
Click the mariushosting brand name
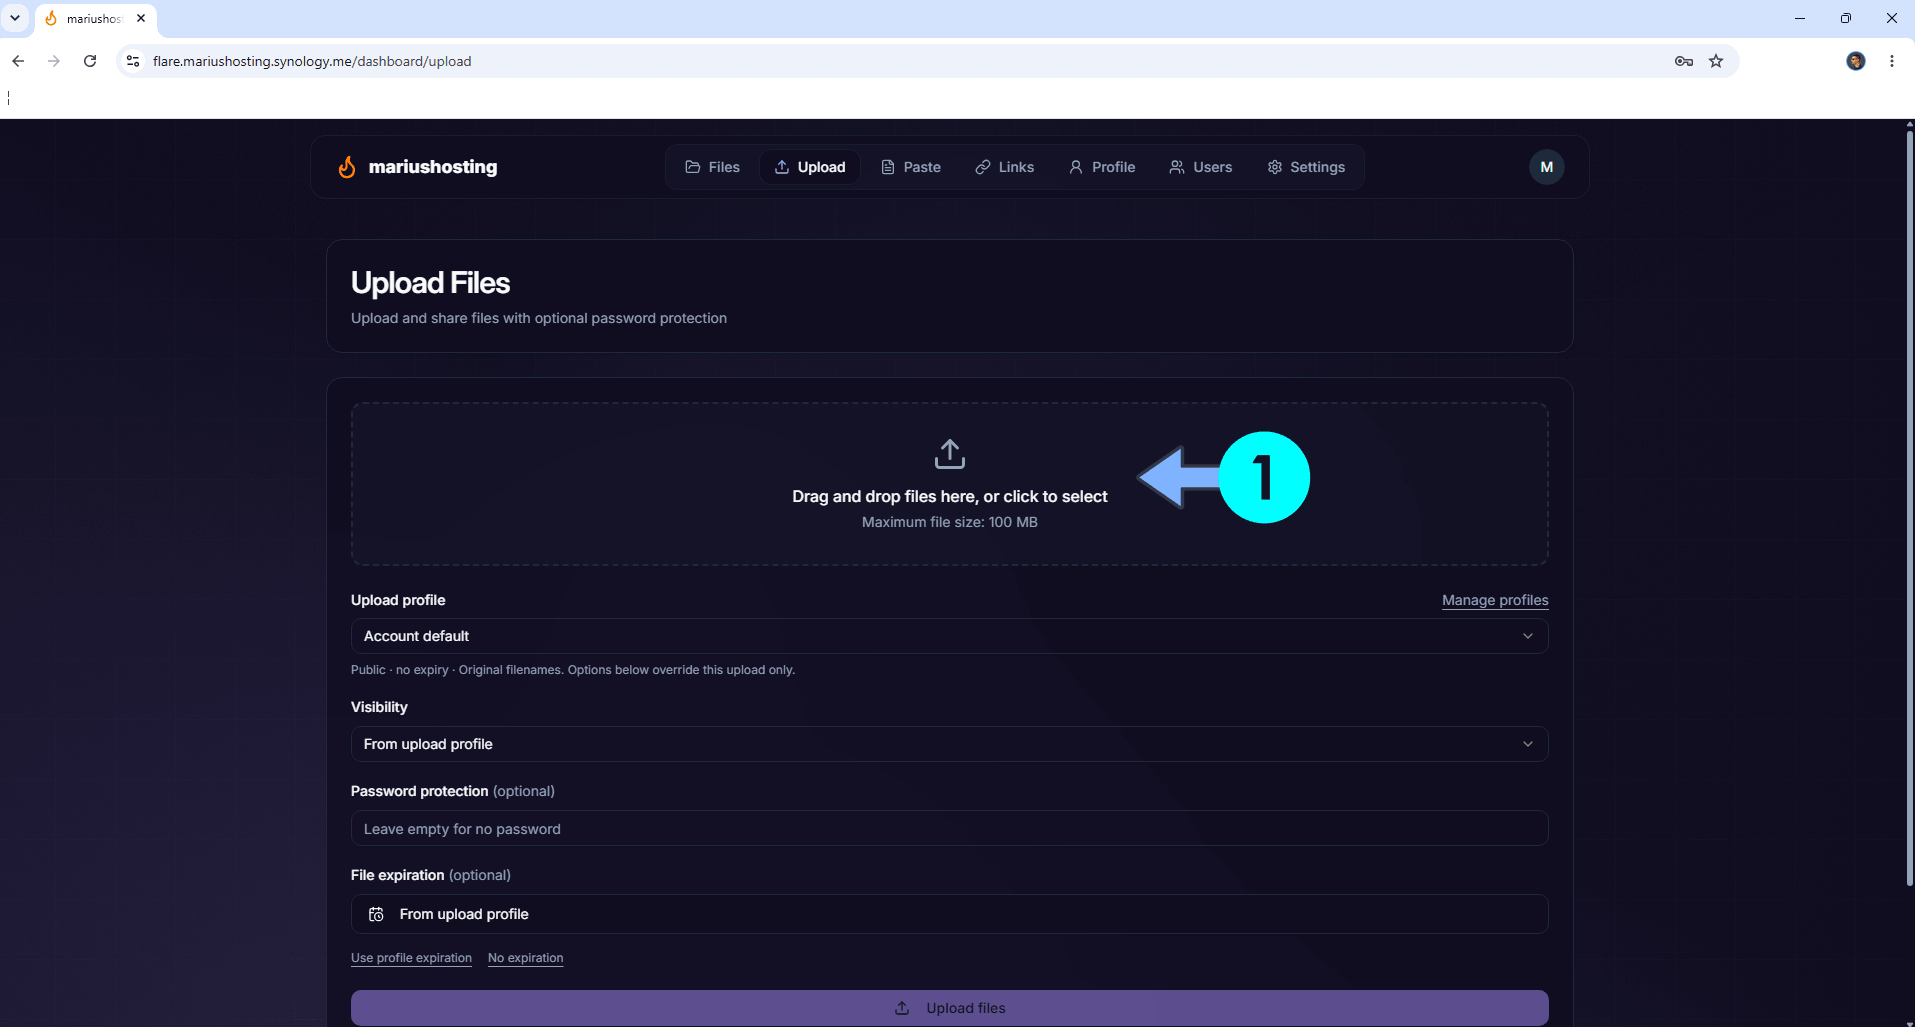pyautogui.click(x=433, y=167)
